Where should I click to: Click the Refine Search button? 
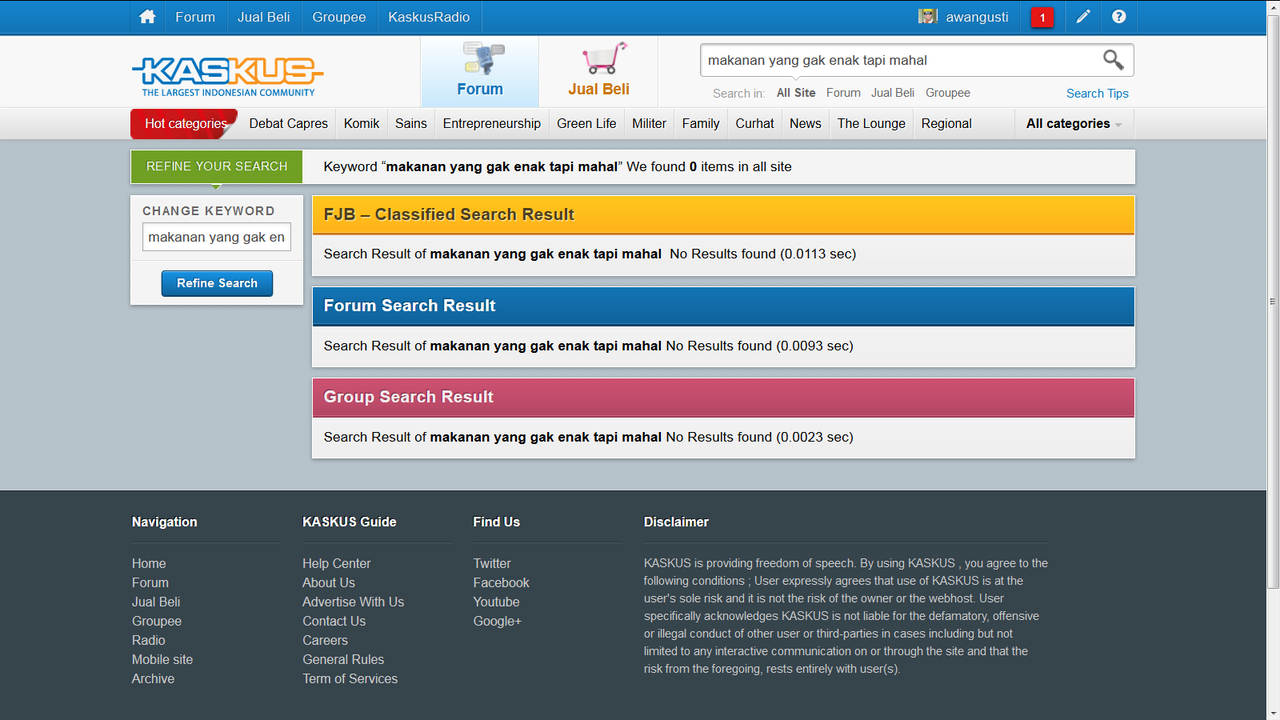pyautogui.click(x=217, y=283)
